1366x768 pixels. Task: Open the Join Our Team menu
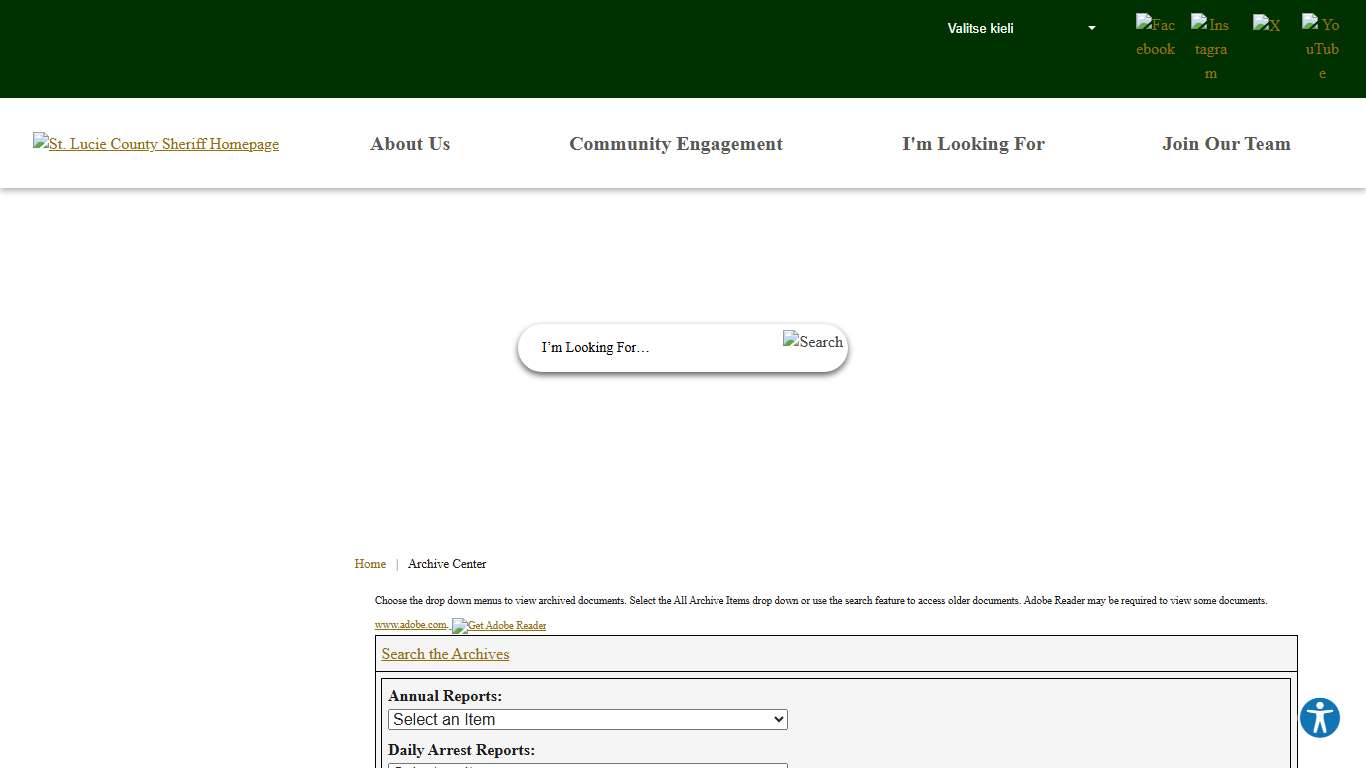[1226, 144]
